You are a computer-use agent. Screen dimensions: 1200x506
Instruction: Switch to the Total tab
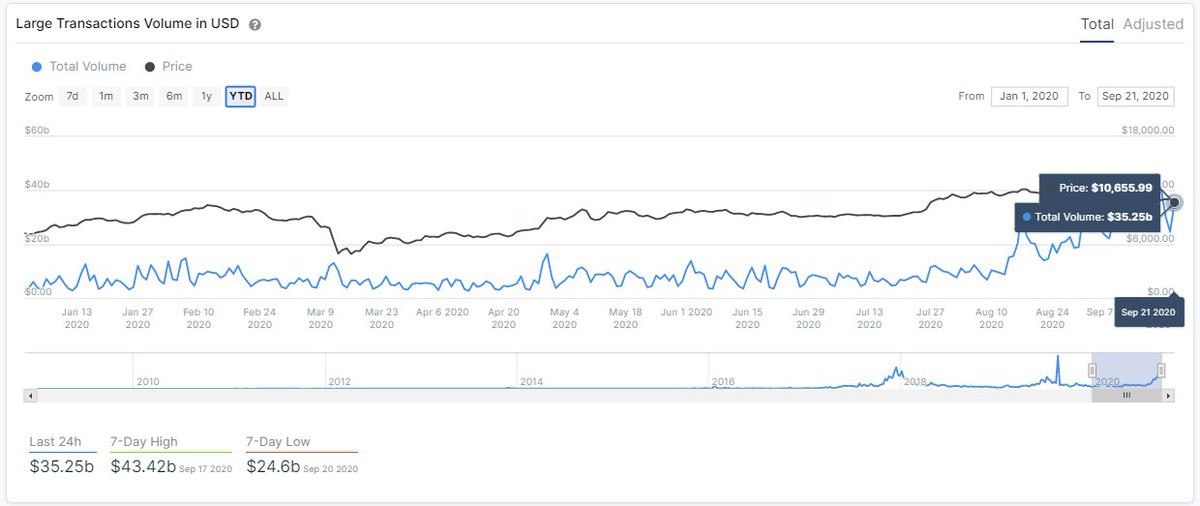pyautogui.click(x=1097, y=24)
